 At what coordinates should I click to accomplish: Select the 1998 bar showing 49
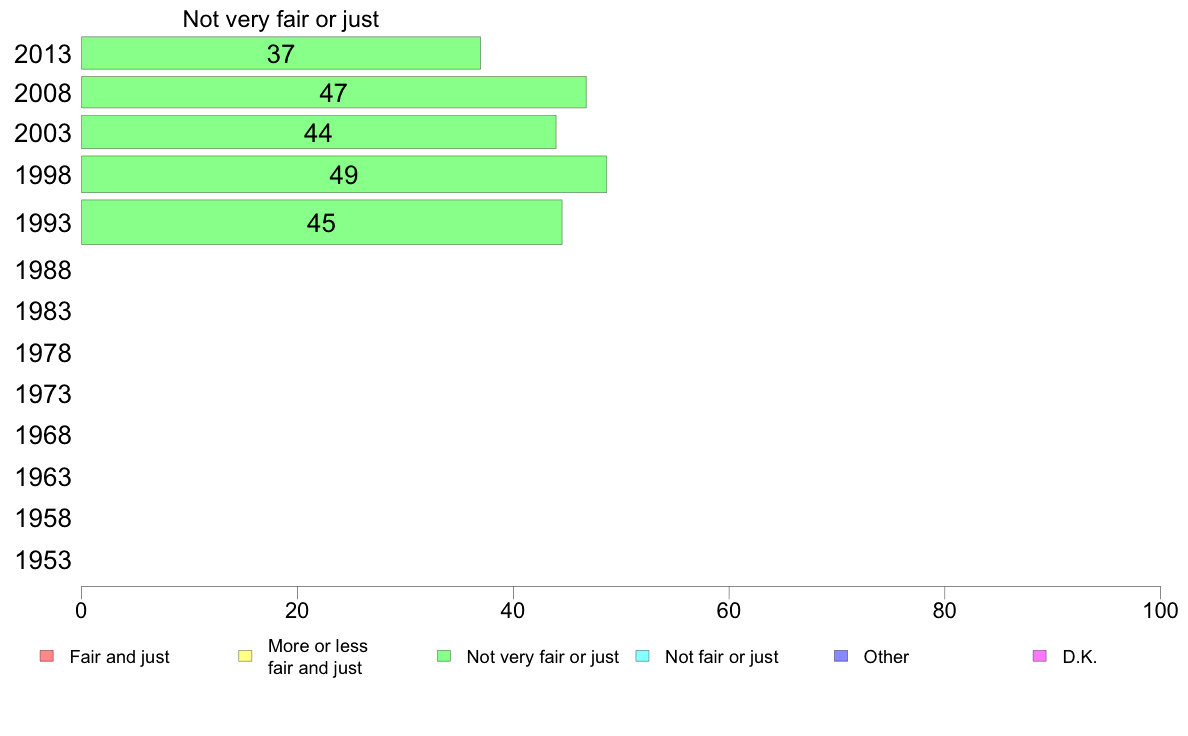[344, 174]
